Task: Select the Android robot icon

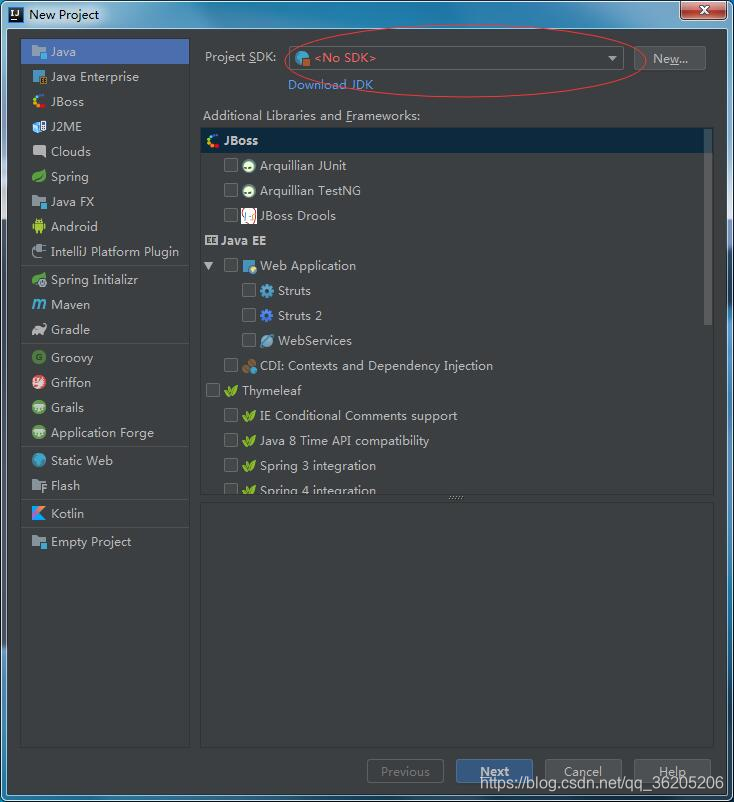Action: click(x=39, y=227)
